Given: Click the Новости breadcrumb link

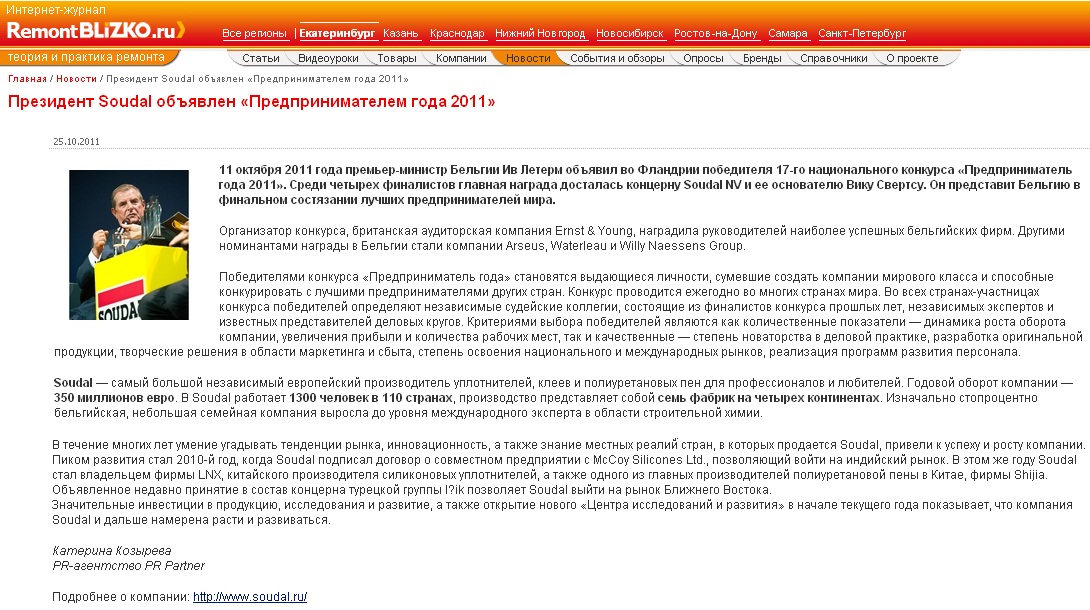Looking at the screenshot, I should point(76,79).
